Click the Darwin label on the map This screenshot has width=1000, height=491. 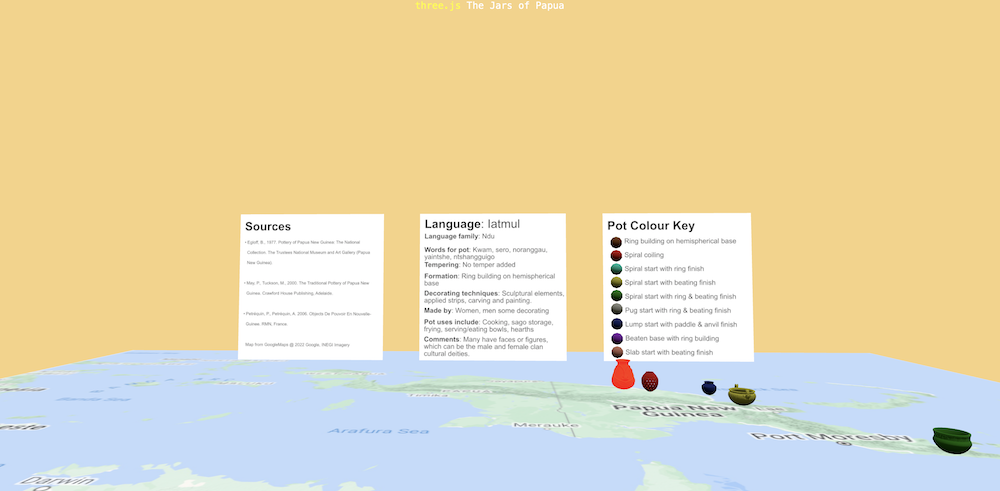56,481
